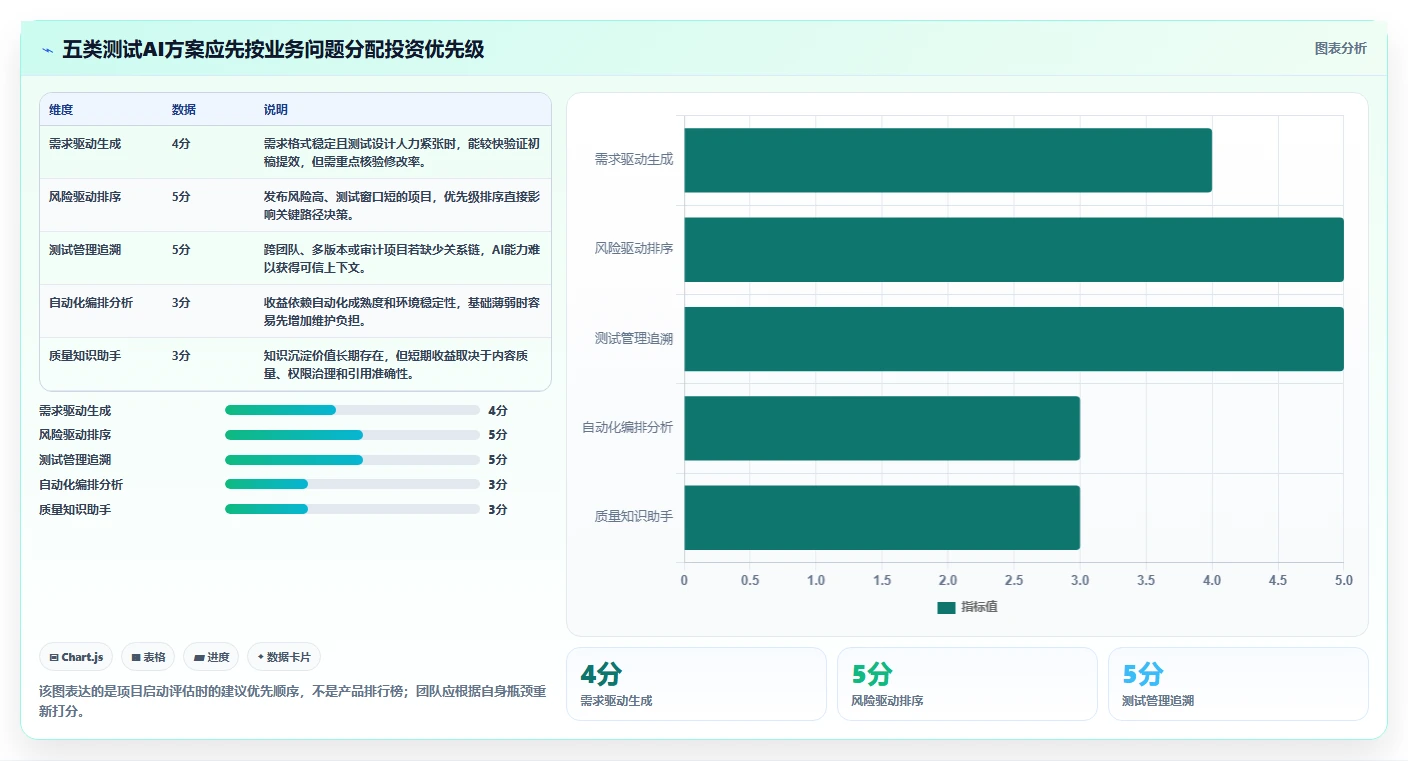Image resolution: width=1408 pixels, height=761 pixels.
Task: Select 需求驱动生成 table row name
Action: (85, 144)
